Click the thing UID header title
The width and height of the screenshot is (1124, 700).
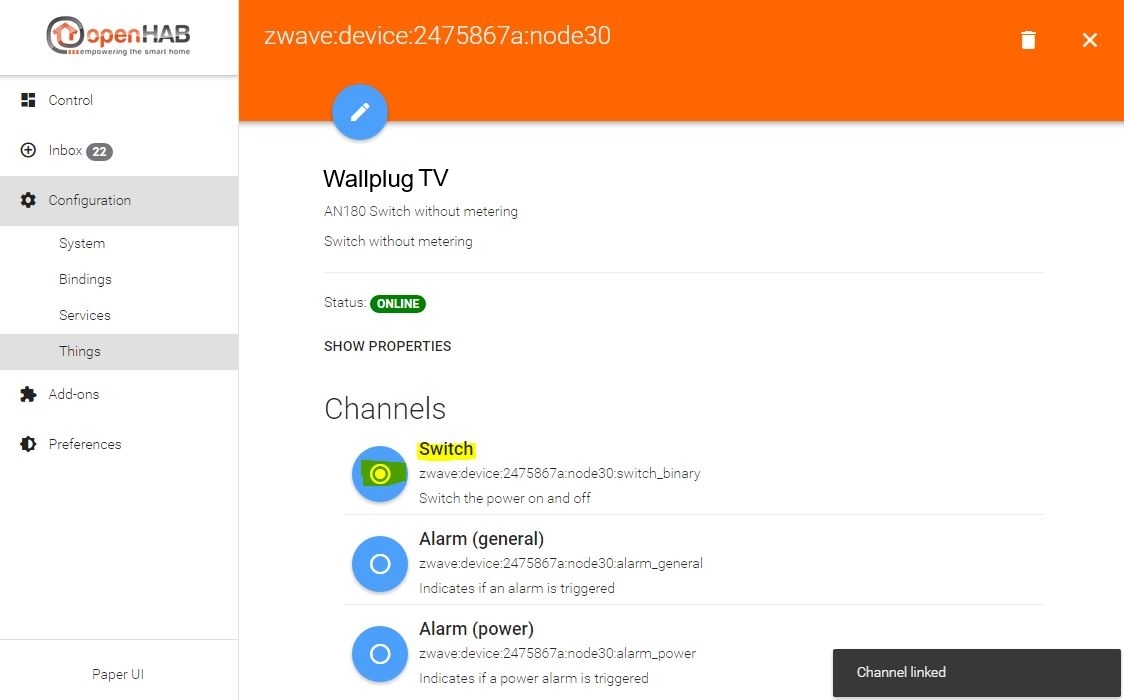pos(437,36)
